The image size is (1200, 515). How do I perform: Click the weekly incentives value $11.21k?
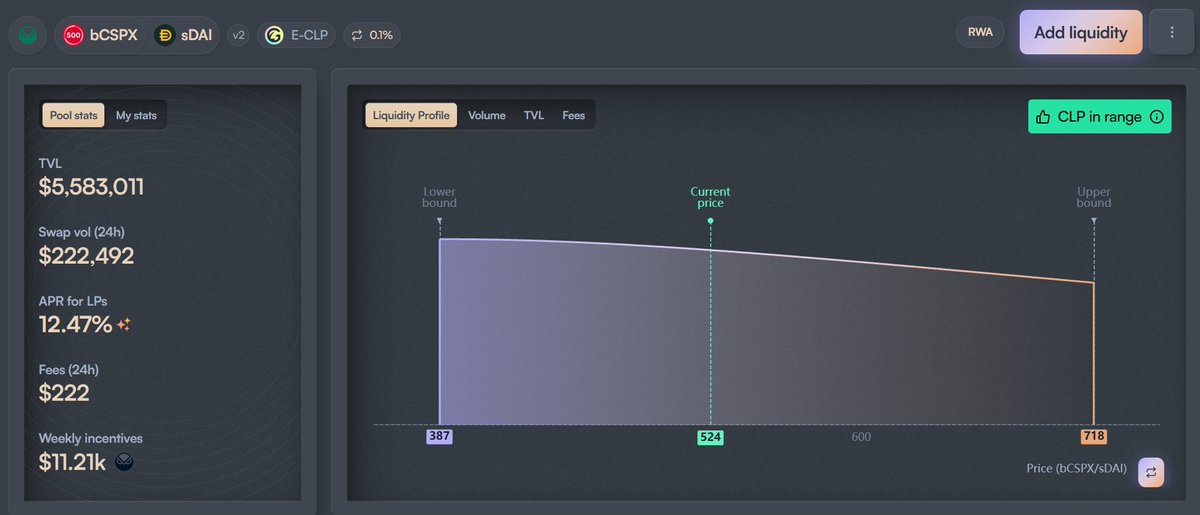click(74, 461)
